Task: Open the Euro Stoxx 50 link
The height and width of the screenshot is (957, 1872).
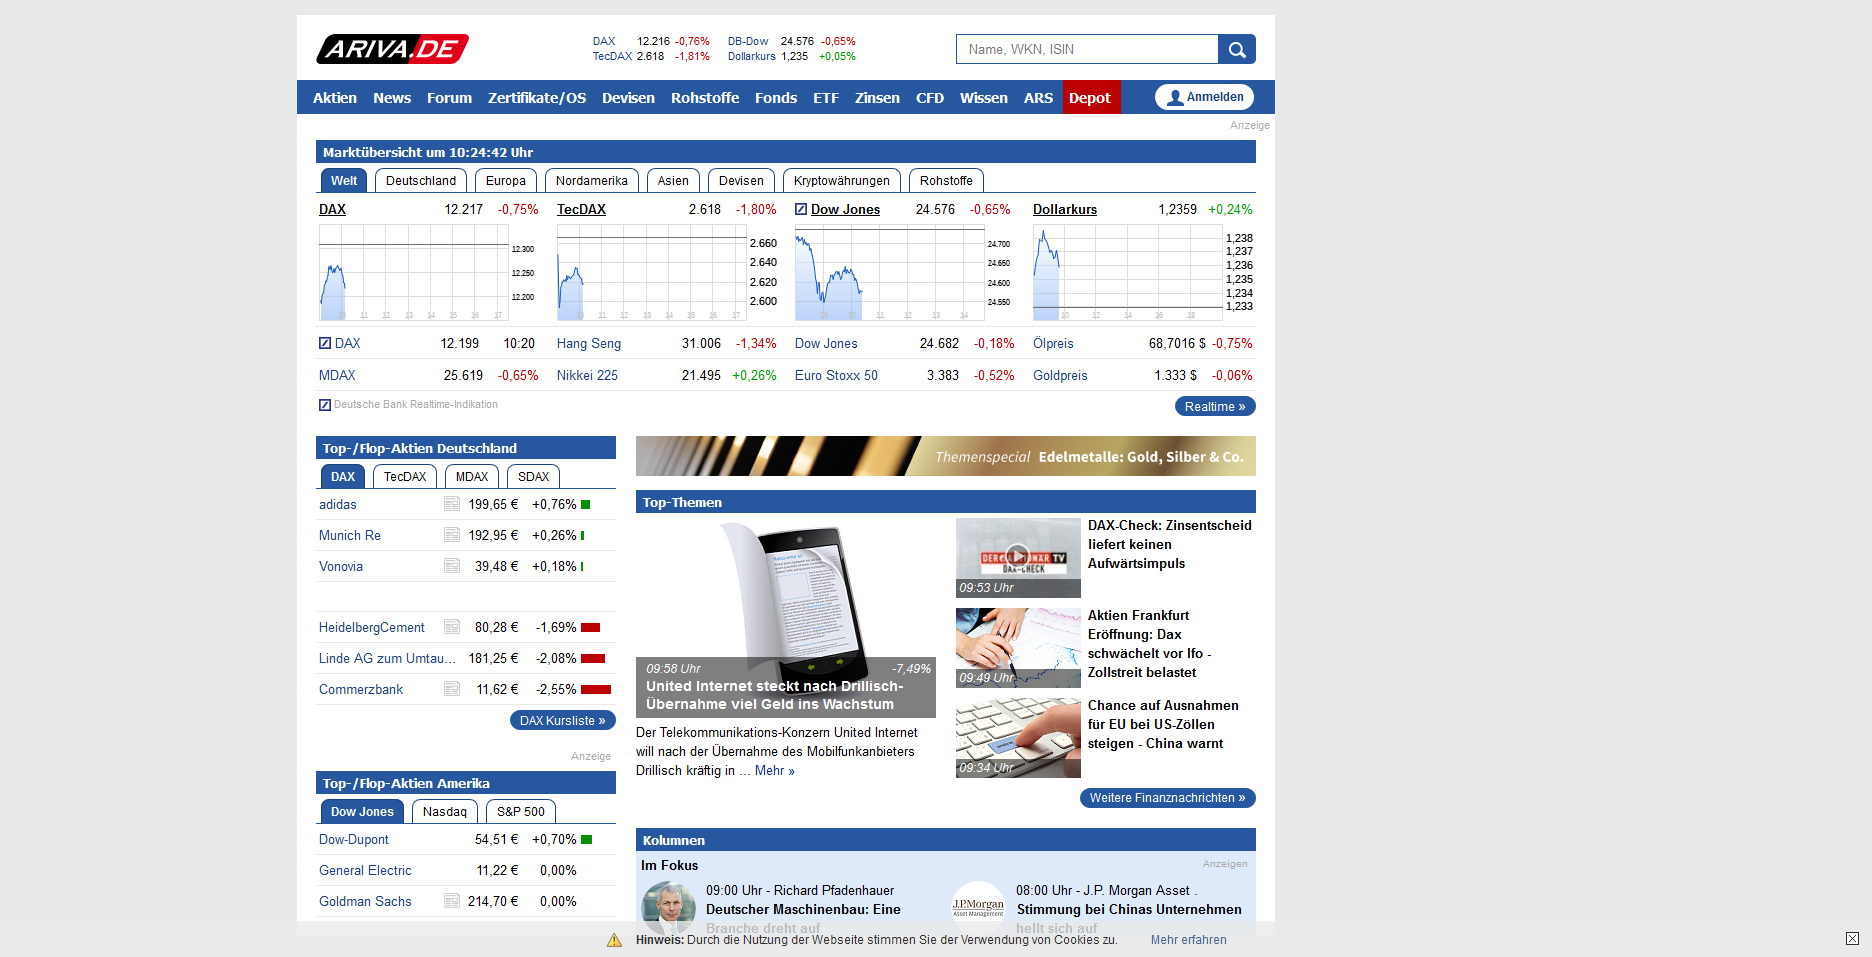Action: tap(836, 375)
